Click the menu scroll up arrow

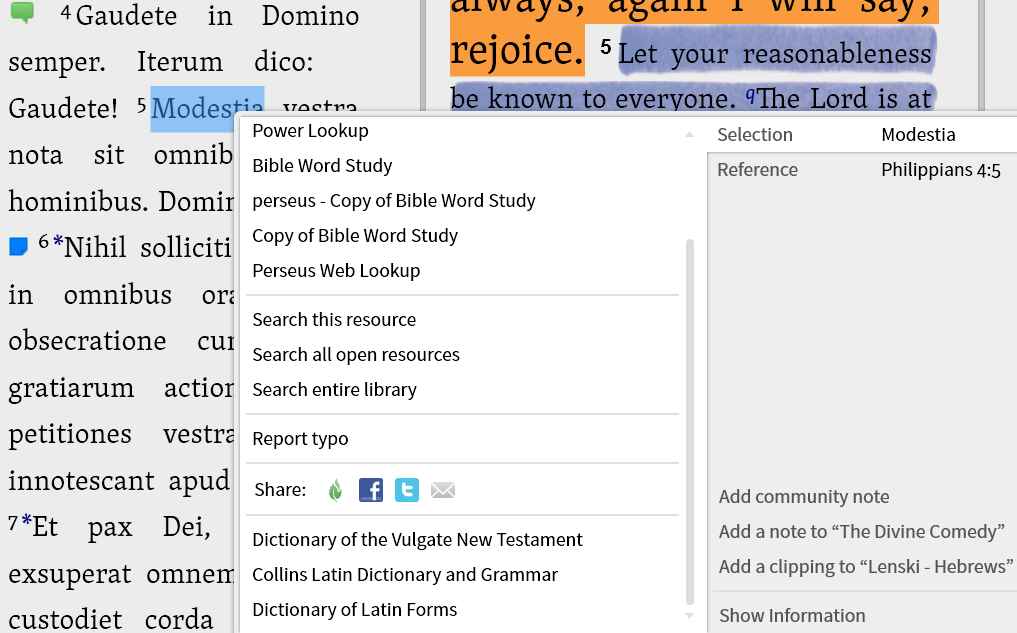point(689,134)
